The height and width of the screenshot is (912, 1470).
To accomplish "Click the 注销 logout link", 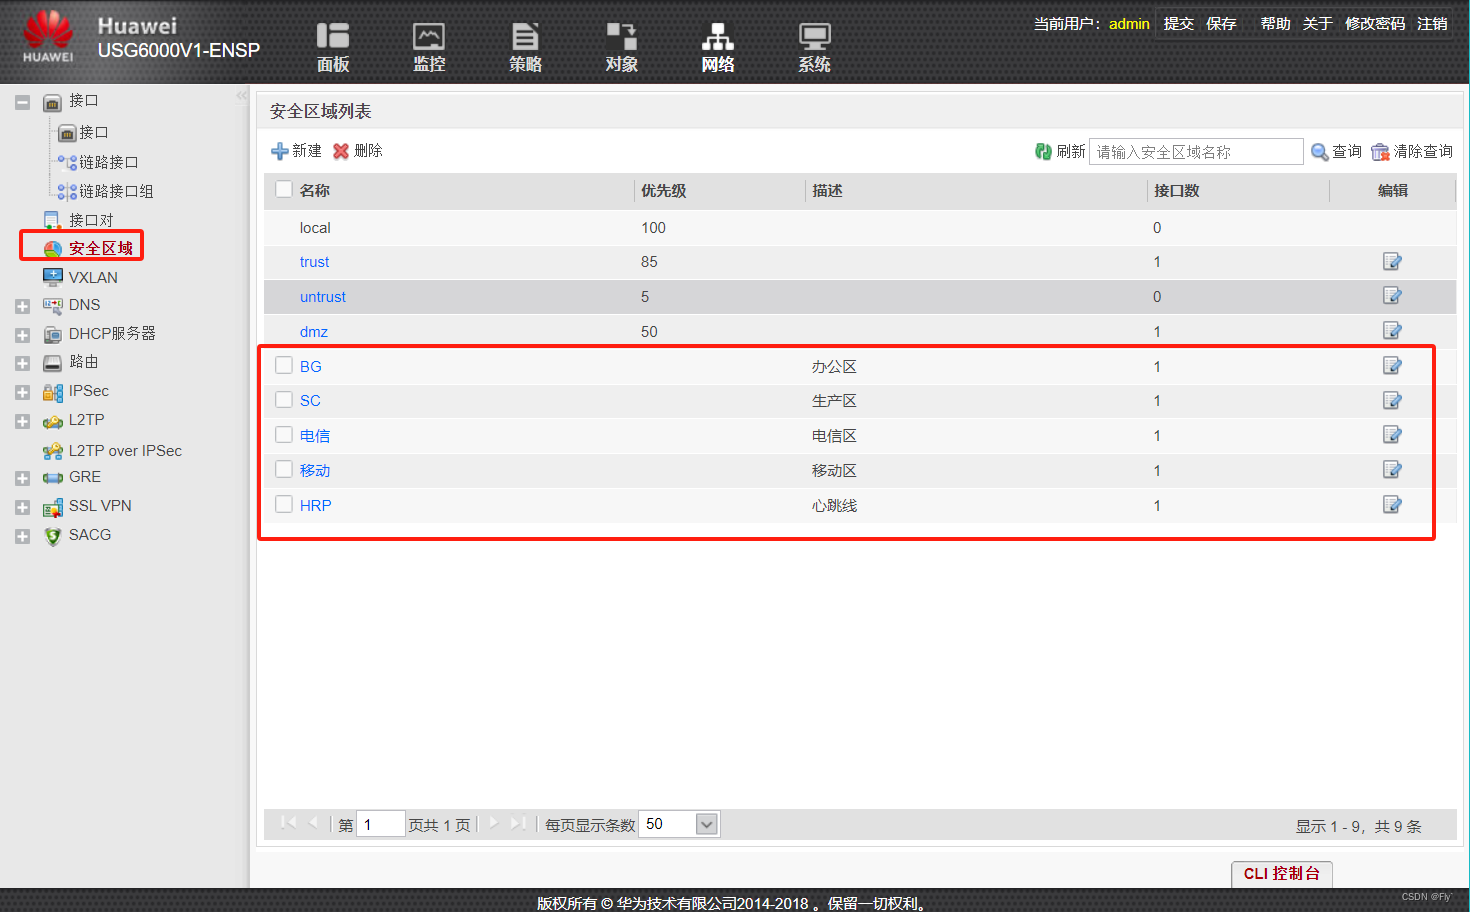I will click(x=1432, y=23).
